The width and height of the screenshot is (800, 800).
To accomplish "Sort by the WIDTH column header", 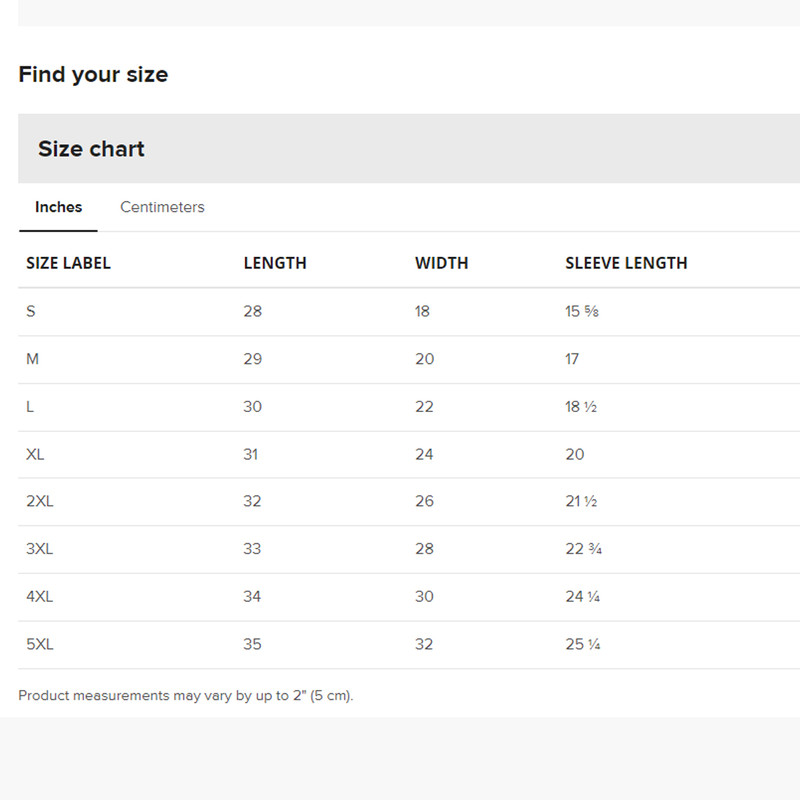I will pos(442,263).
